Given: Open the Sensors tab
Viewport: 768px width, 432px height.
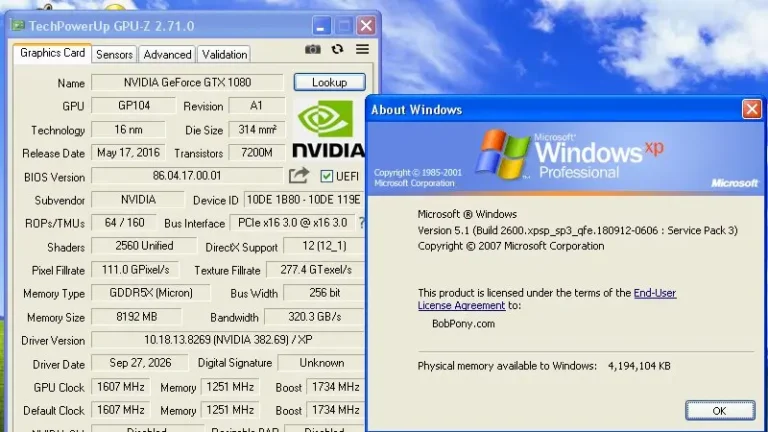Looking at the screenshot, I should pyautogui.click(x=114, y=54).
